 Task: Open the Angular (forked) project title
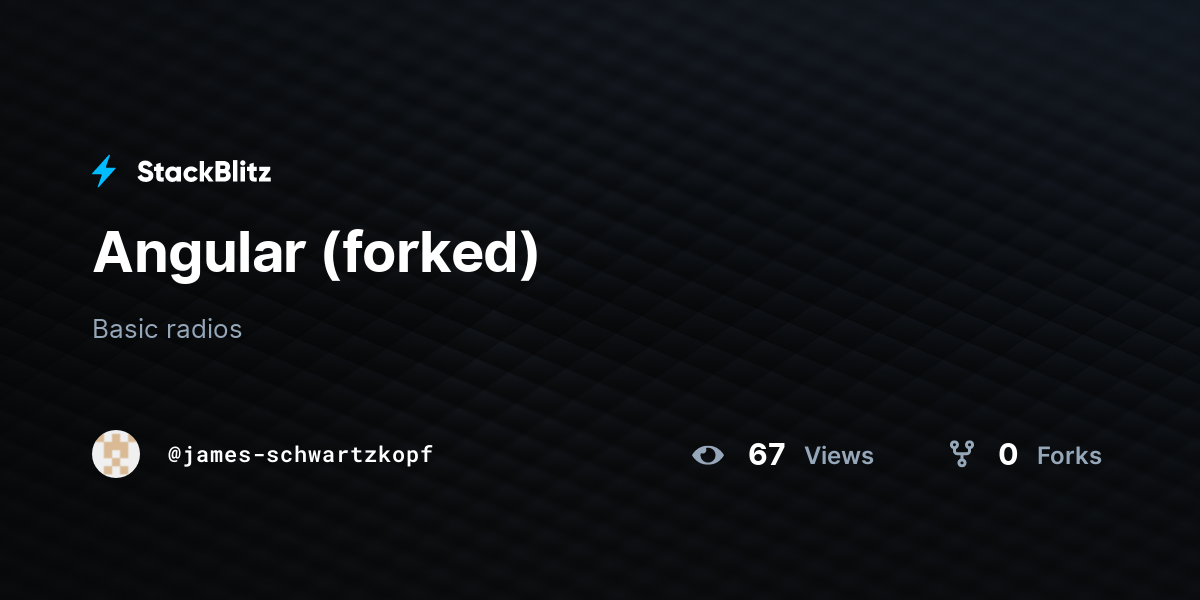[315, 252]
